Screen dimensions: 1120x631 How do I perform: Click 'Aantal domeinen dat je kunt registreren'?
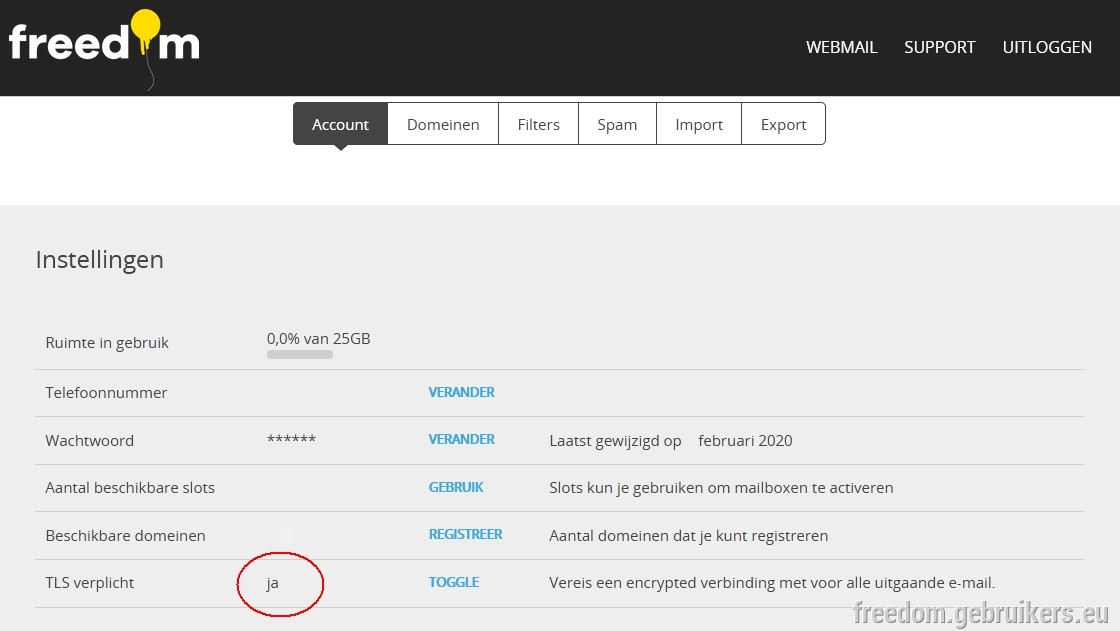tap(689, 535)
